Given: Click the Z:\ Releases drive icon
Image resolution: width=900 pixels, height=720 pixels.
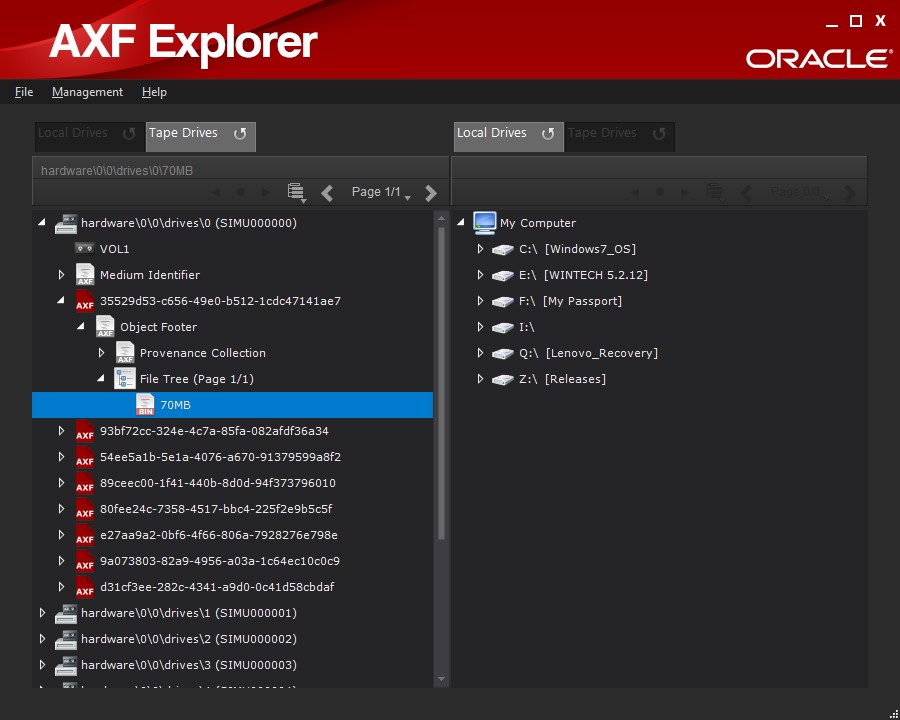Looking at the screenshot, I should pyautogui.click(x=503, y=379).
